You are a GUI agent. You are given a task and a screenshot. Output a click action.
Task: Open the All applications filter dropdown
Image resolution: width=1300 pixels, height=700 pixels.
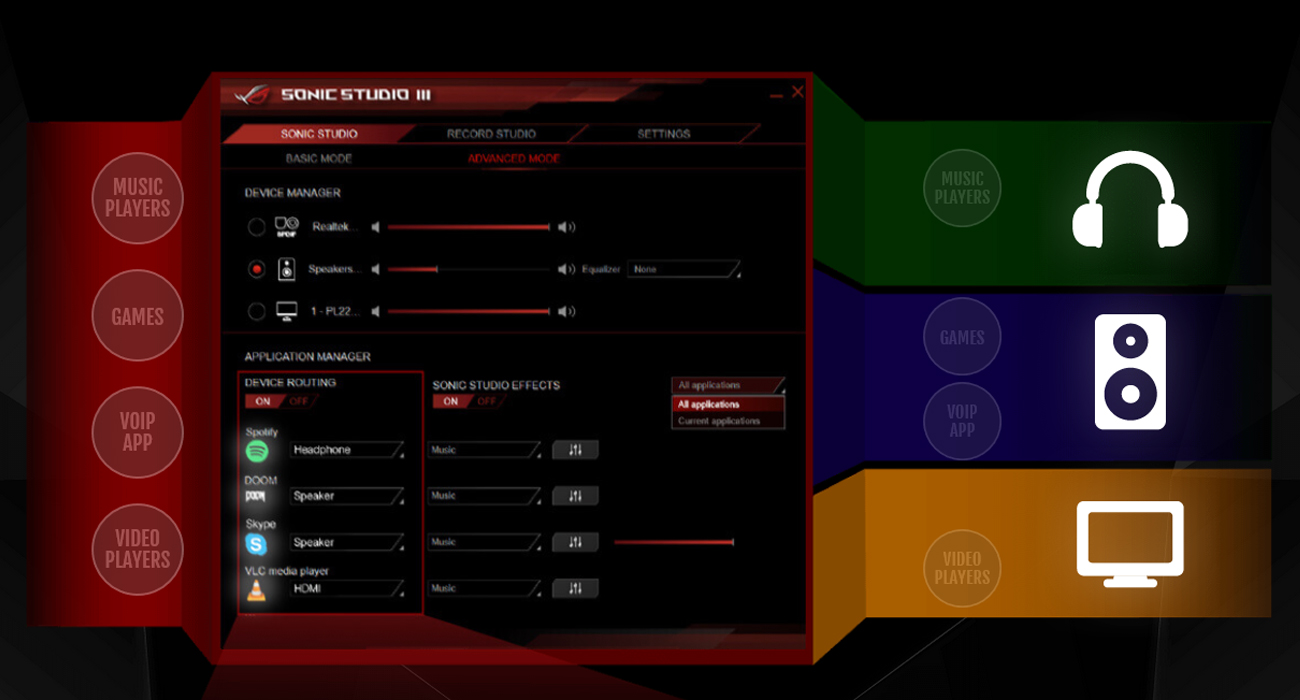728,385
